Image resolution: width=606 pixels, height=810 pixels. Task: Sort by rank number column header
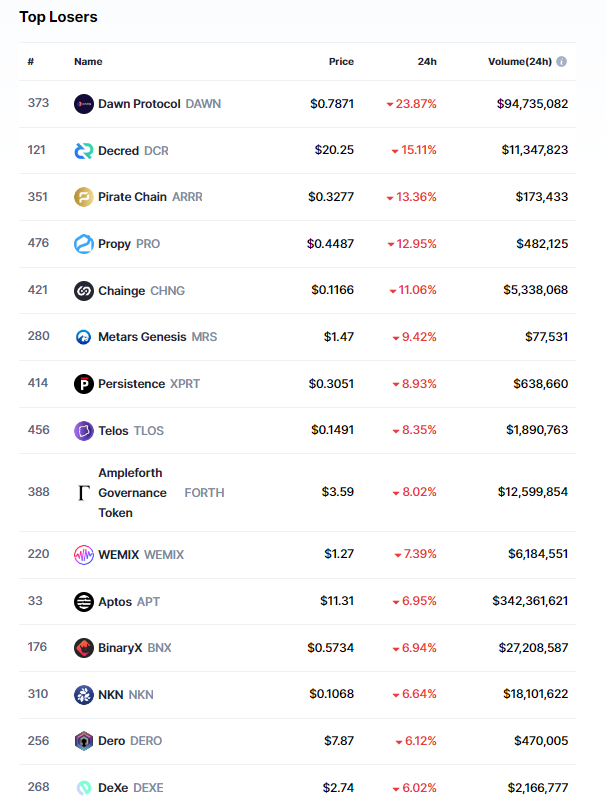[x=31, y=62]
